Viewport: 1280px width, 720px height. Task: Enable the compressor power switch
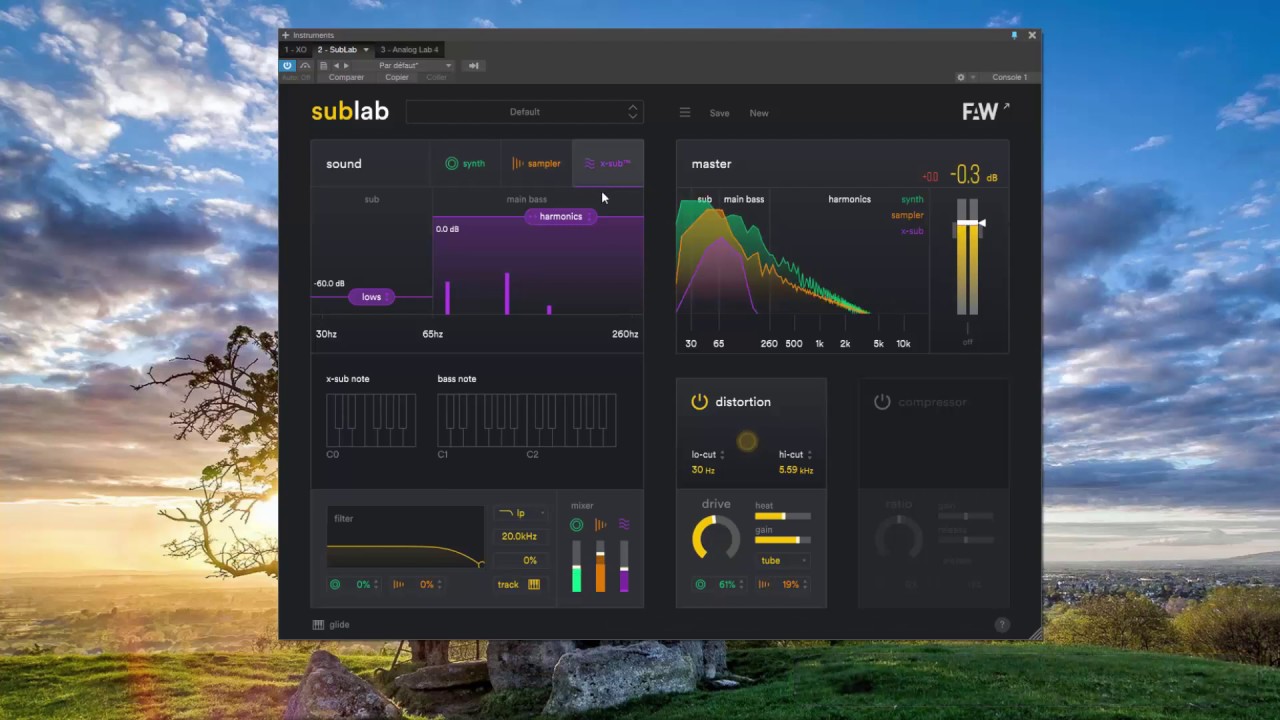[882, 402]
